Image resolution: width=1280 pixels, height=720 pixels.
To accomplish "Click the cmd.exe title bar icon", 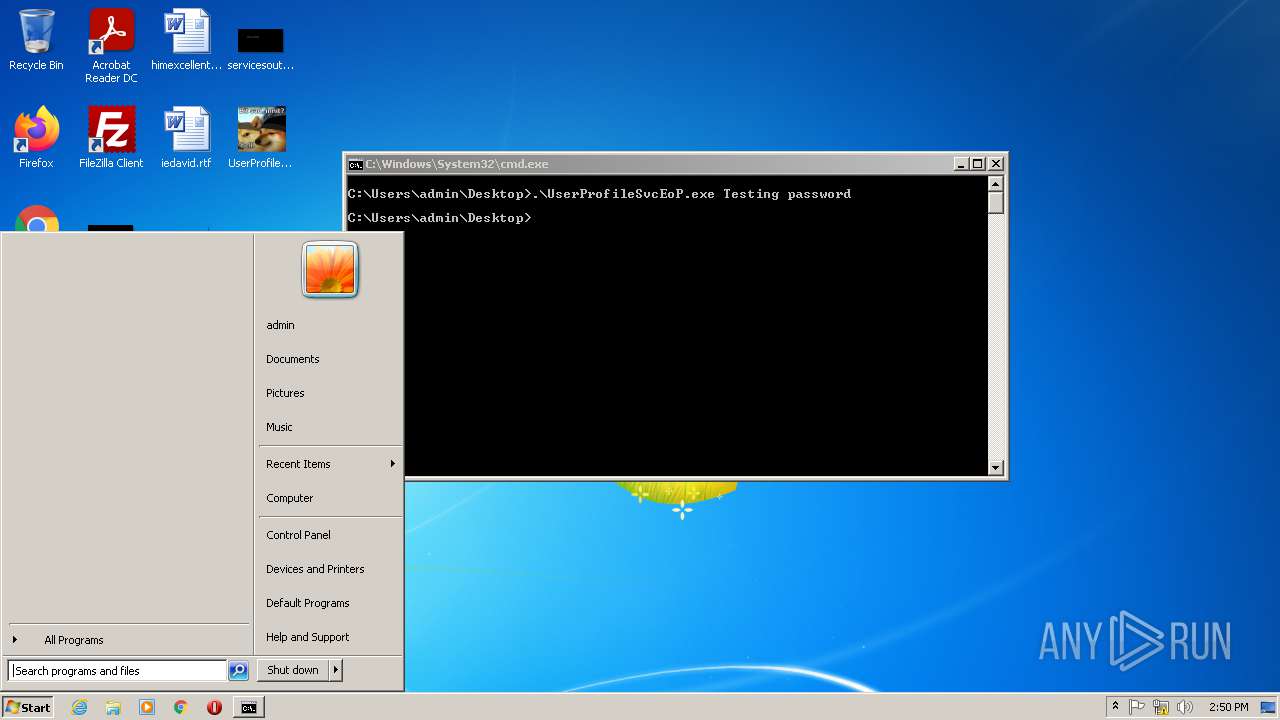I will tap(355, 164).
